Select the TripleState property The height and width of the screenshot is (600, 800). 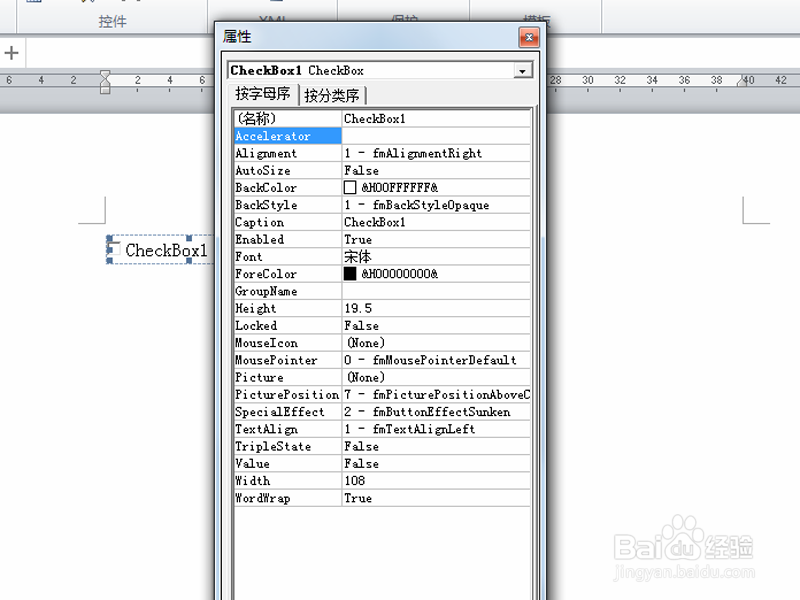pos(288,446)
